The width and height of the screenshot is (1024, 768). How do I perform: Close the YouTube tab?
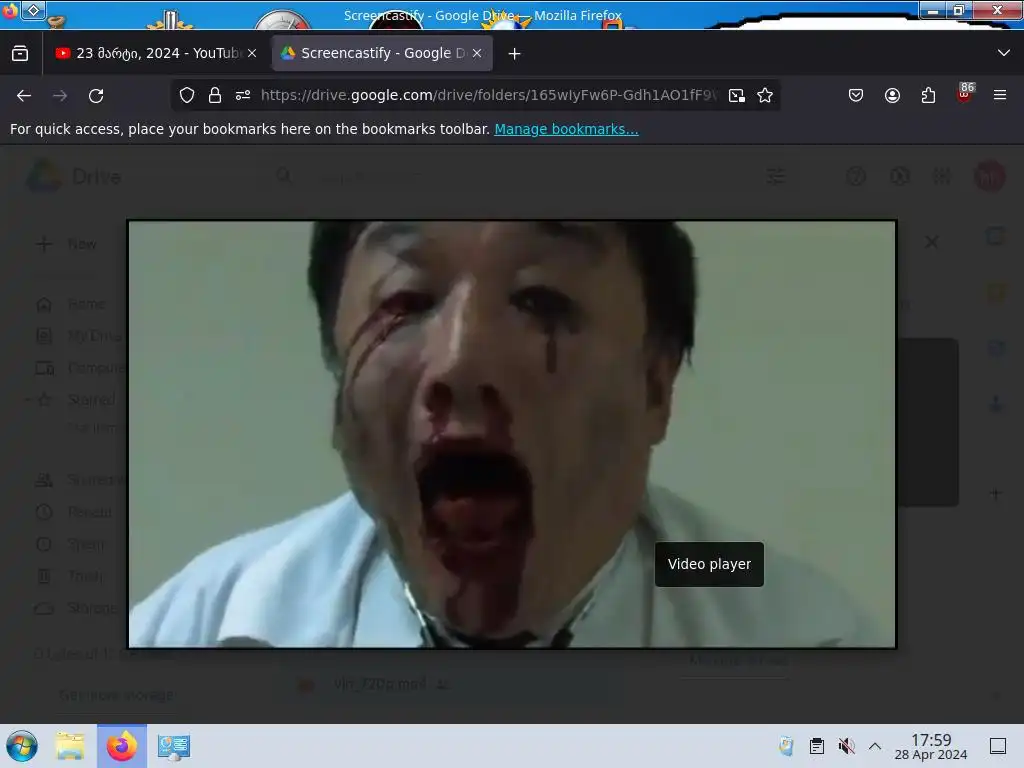click(x=252, y=53)
